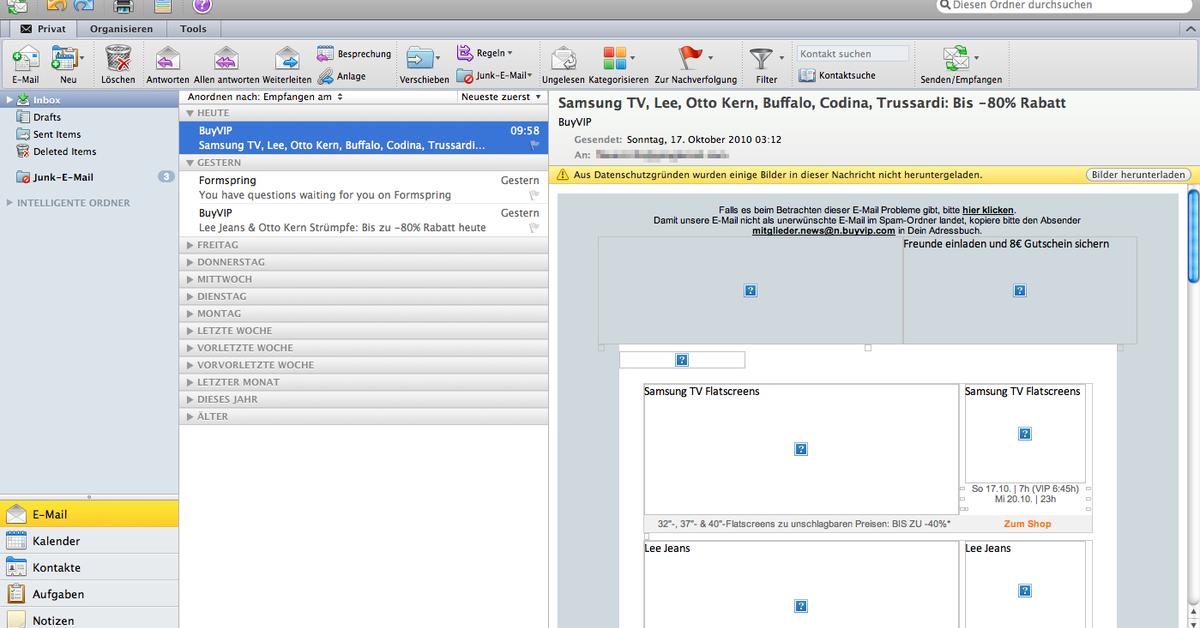Screen dimensions: 1200x628
Task: Collapse the HEUTE message group
Action: 190,114
